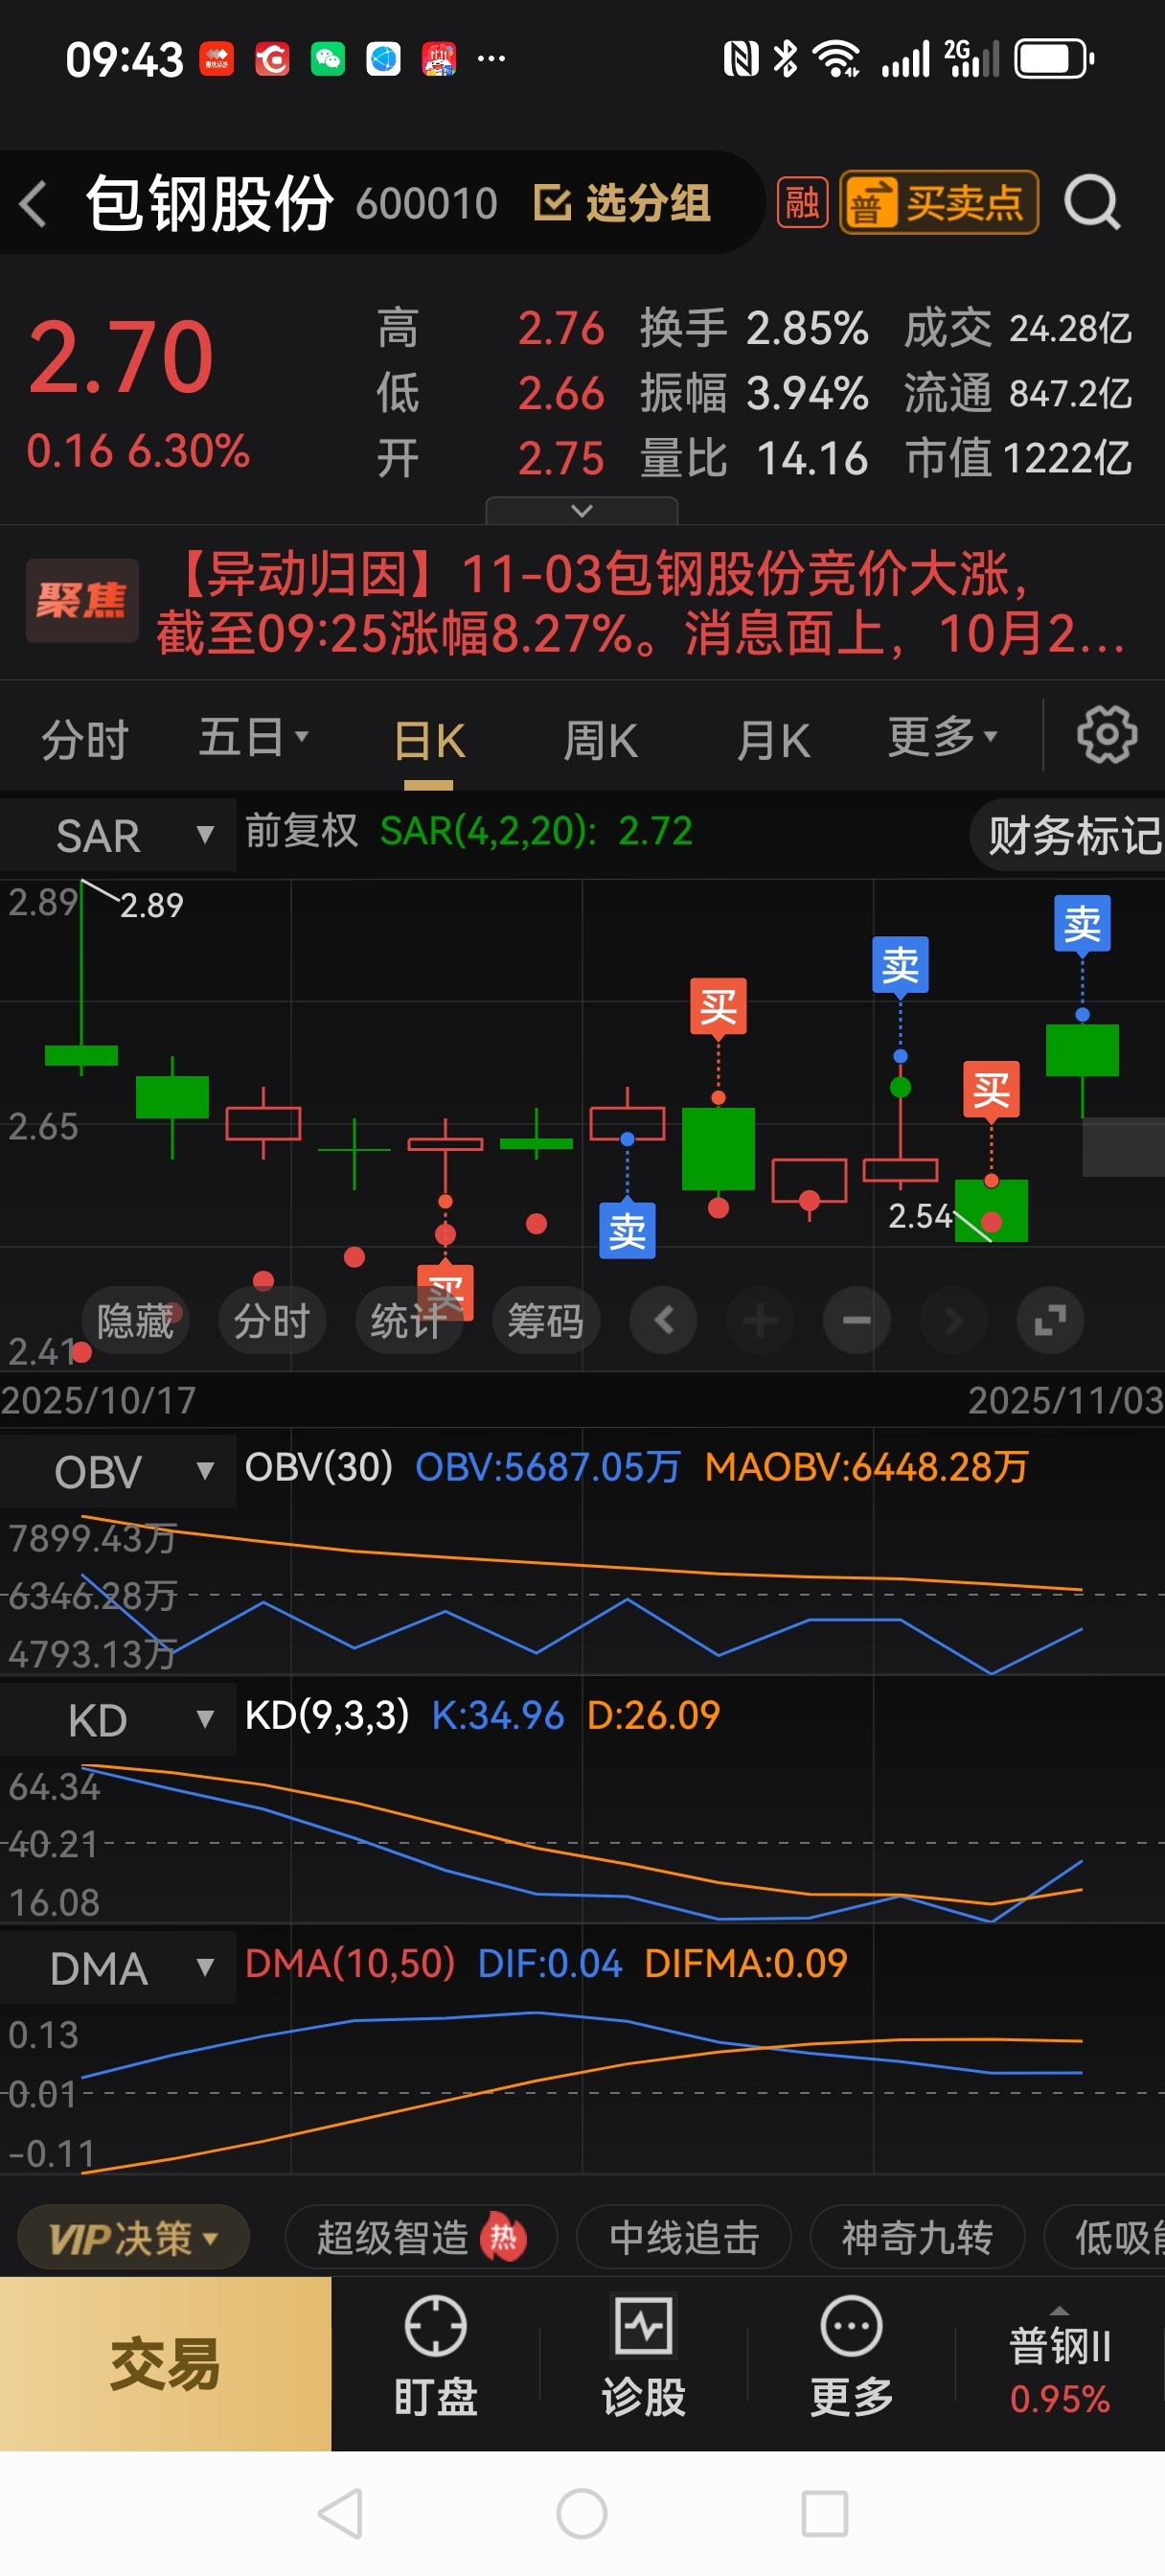
Task: Open 诊股 stock diagnosis icon
Action: coord(643,2356)
